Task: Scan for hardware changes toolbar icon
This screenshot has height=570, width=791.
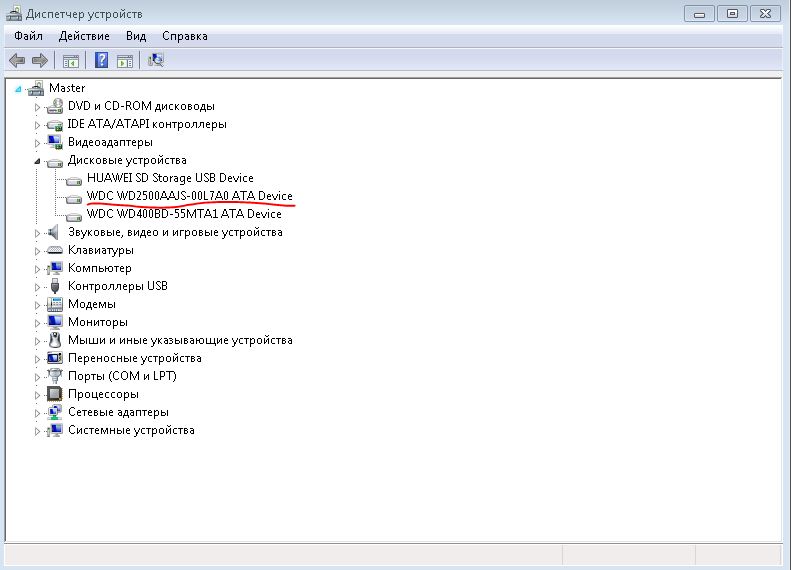Action: 156,61
